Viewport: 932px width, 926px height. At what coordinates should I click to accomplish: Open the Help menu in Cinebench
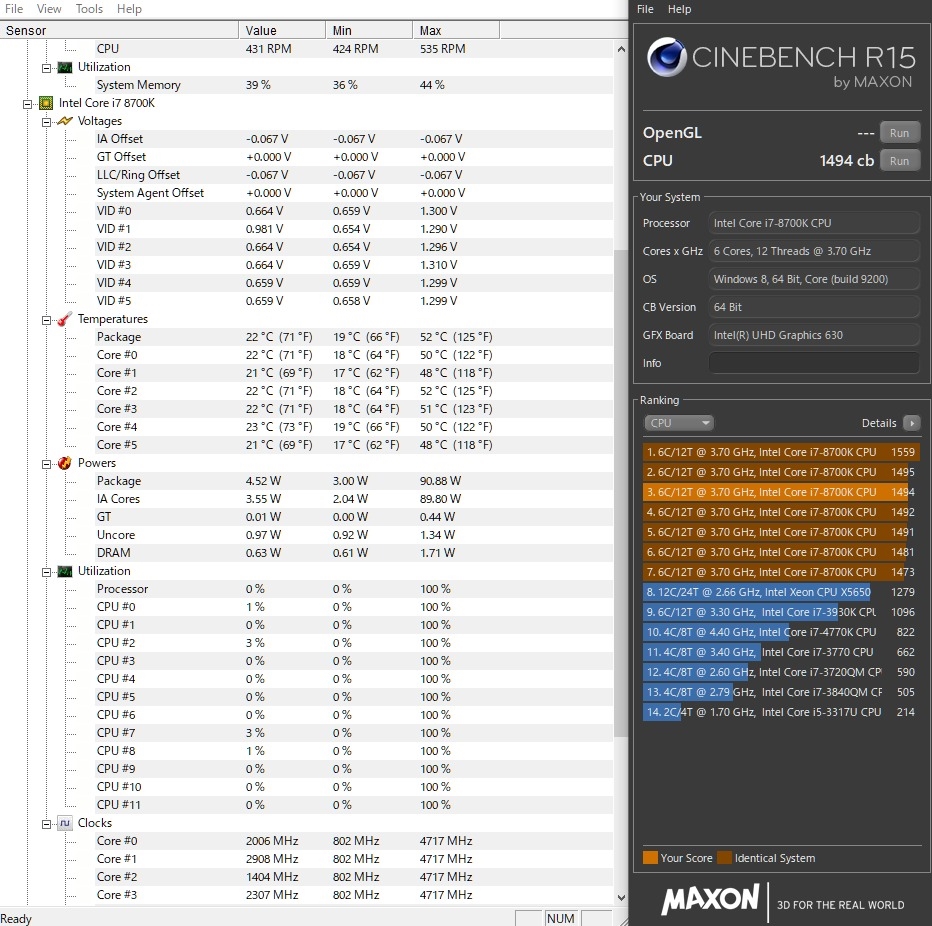[x=679, y=9]
